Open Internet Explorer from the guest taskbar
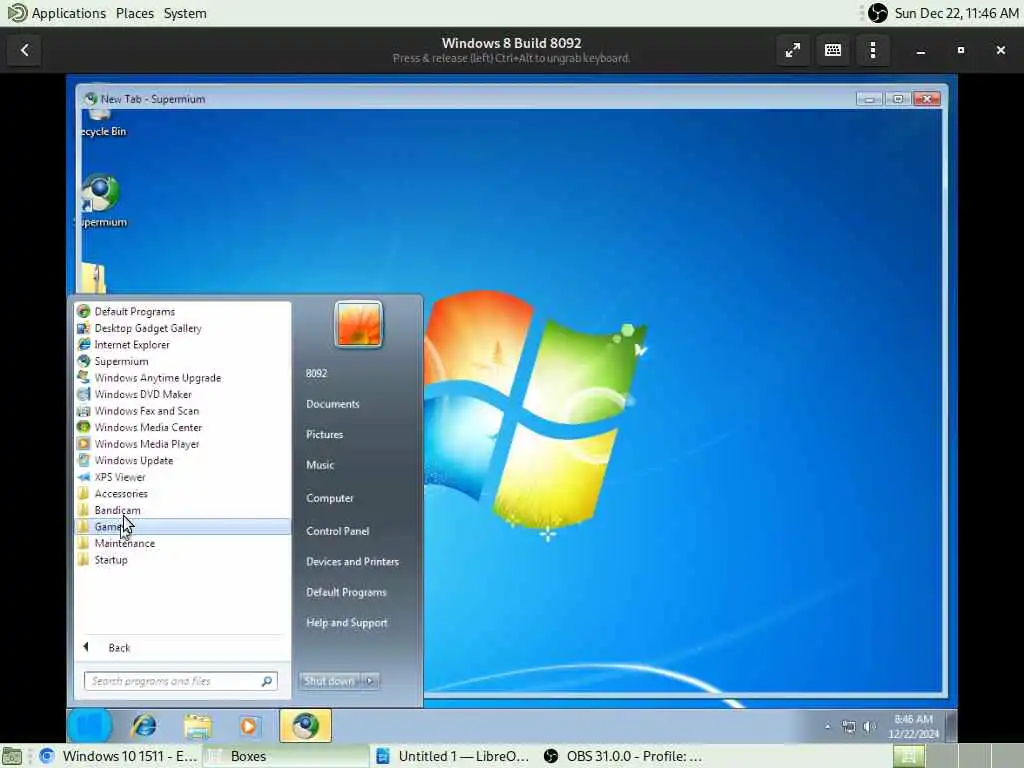 tap(144, 726)
